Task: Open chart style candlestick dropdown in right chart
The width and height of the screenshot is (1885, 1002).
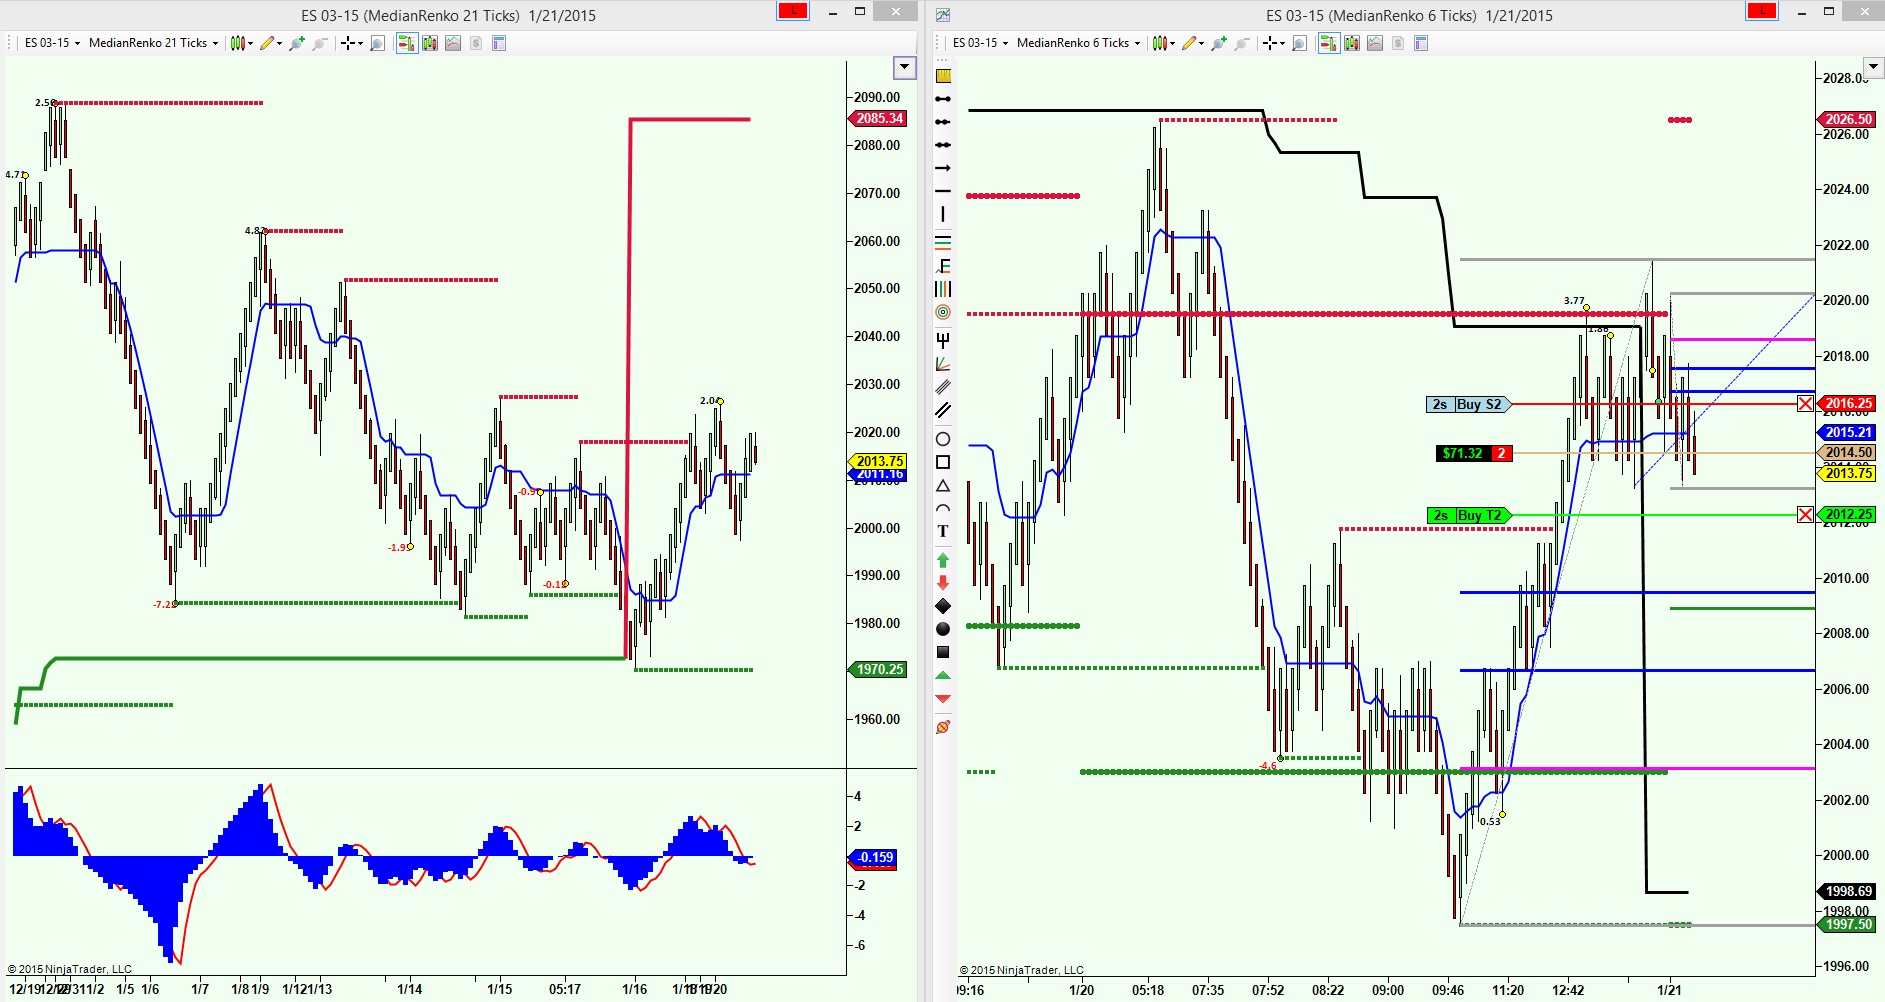Action: click(x=1162, y=43)
